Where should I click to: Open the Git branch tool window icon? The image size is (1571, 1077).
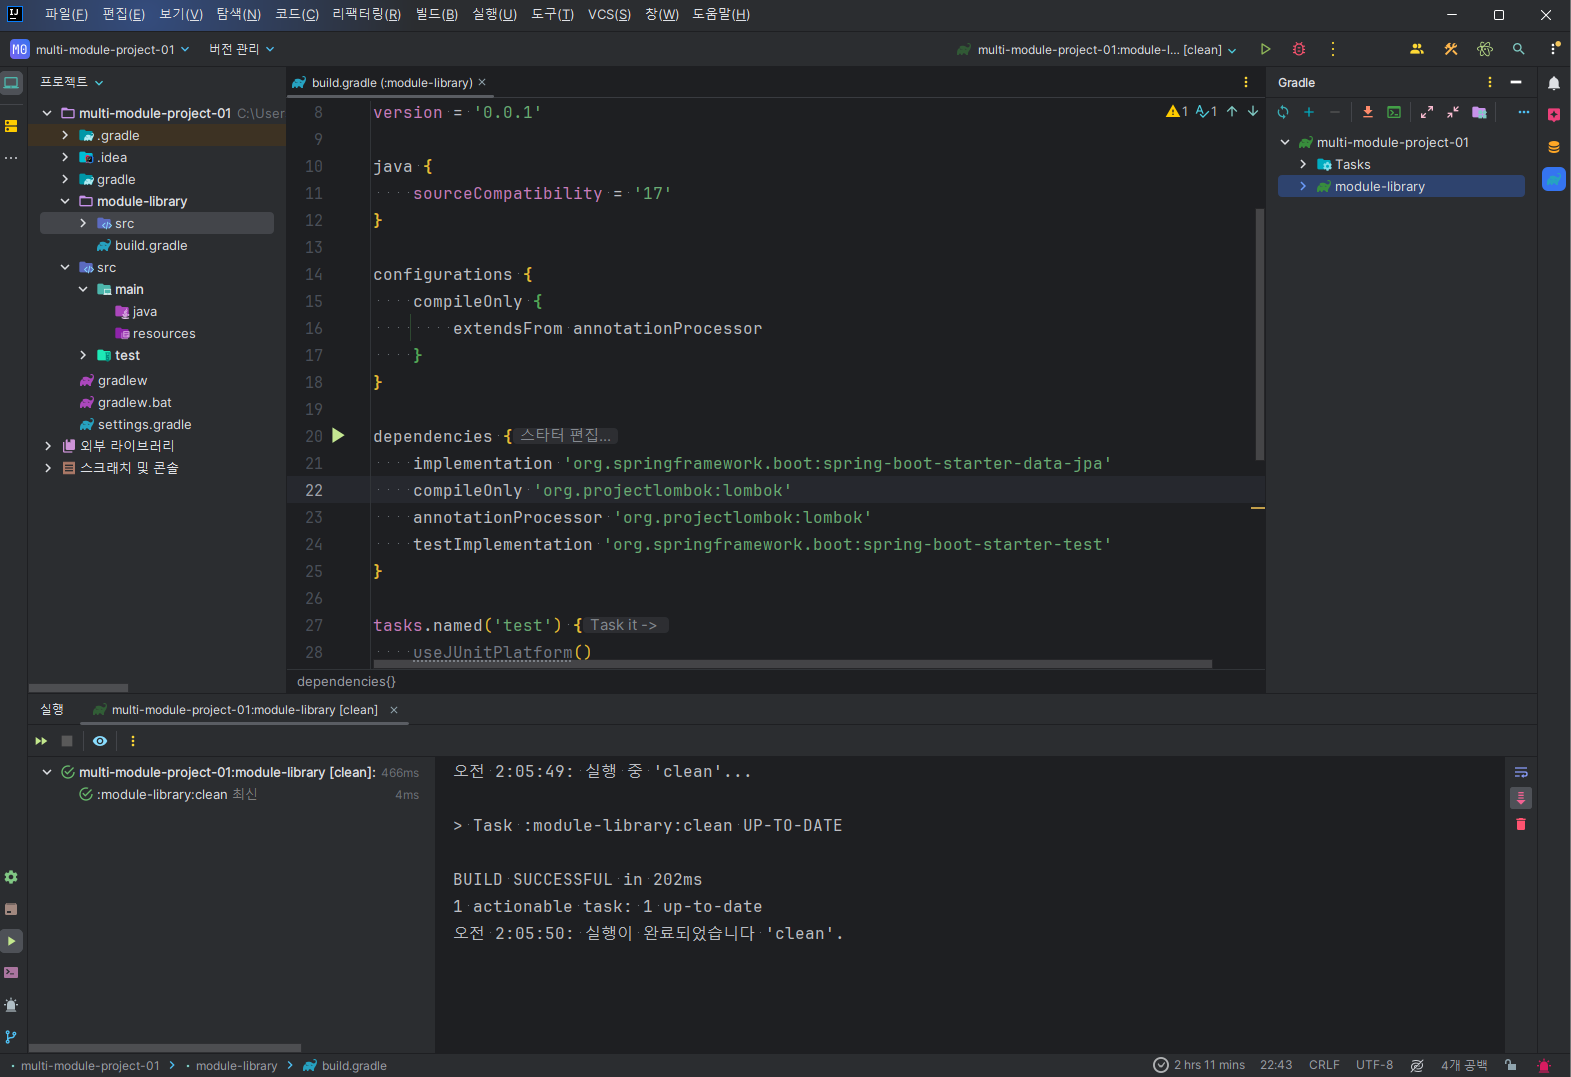pos(11,1037)
